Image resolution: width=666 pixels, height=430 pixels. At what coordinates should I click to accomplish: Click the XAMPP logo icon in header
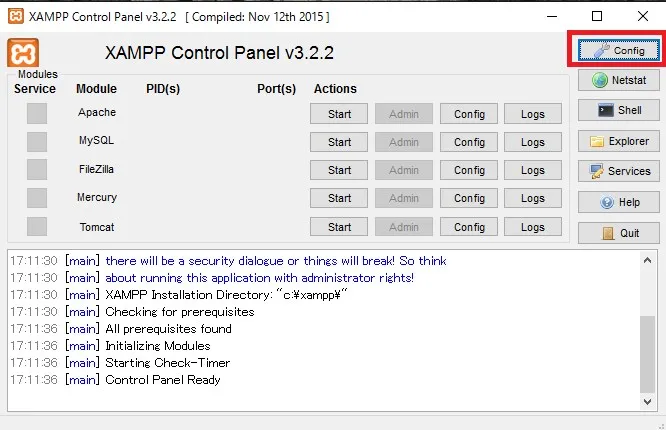click(22, 53)
